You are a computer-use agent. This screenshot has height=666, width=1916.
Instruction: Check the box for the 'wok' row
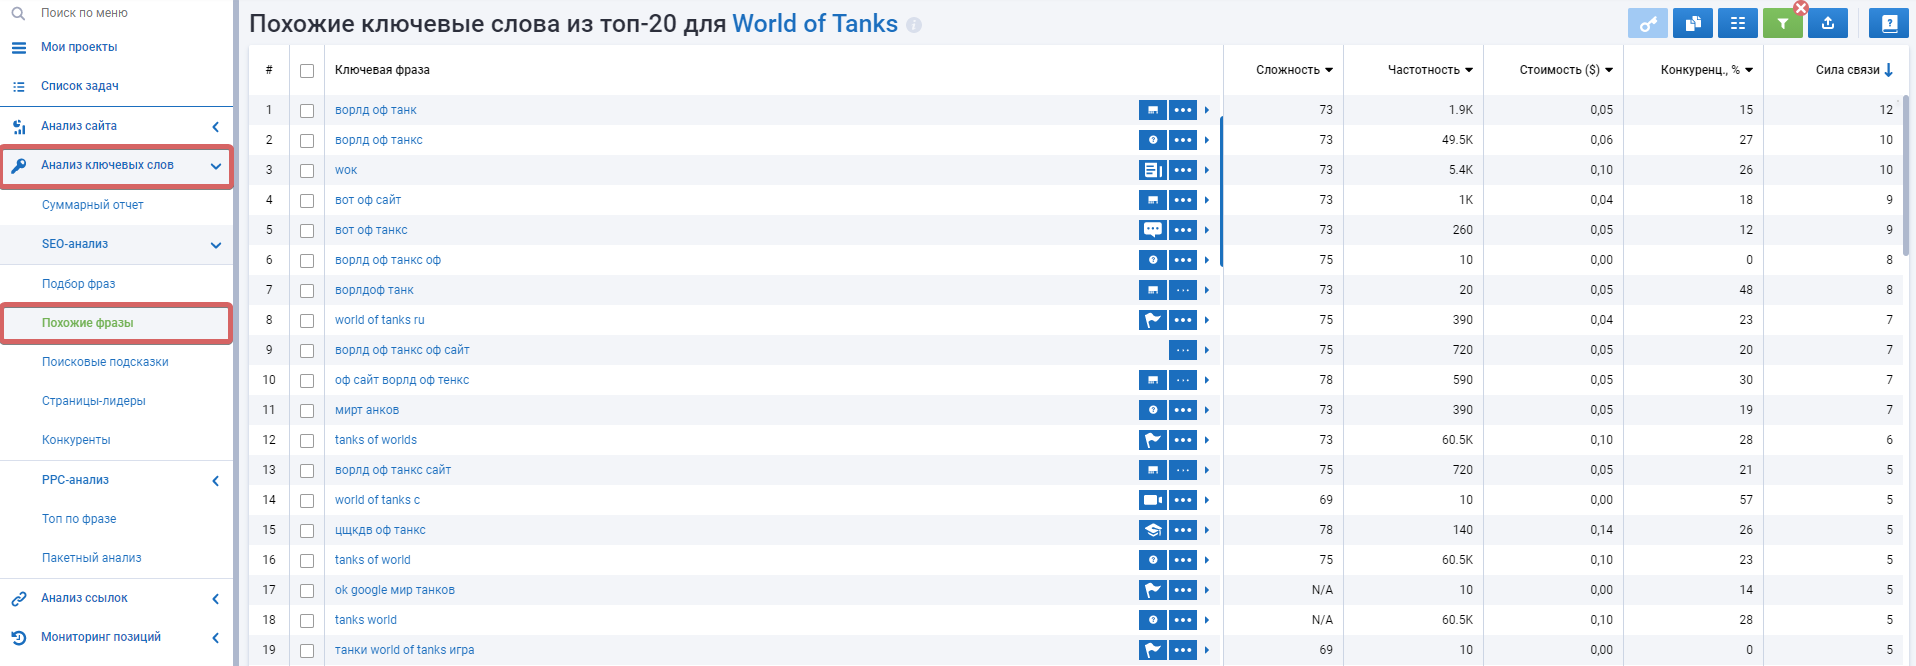(307, 171)
